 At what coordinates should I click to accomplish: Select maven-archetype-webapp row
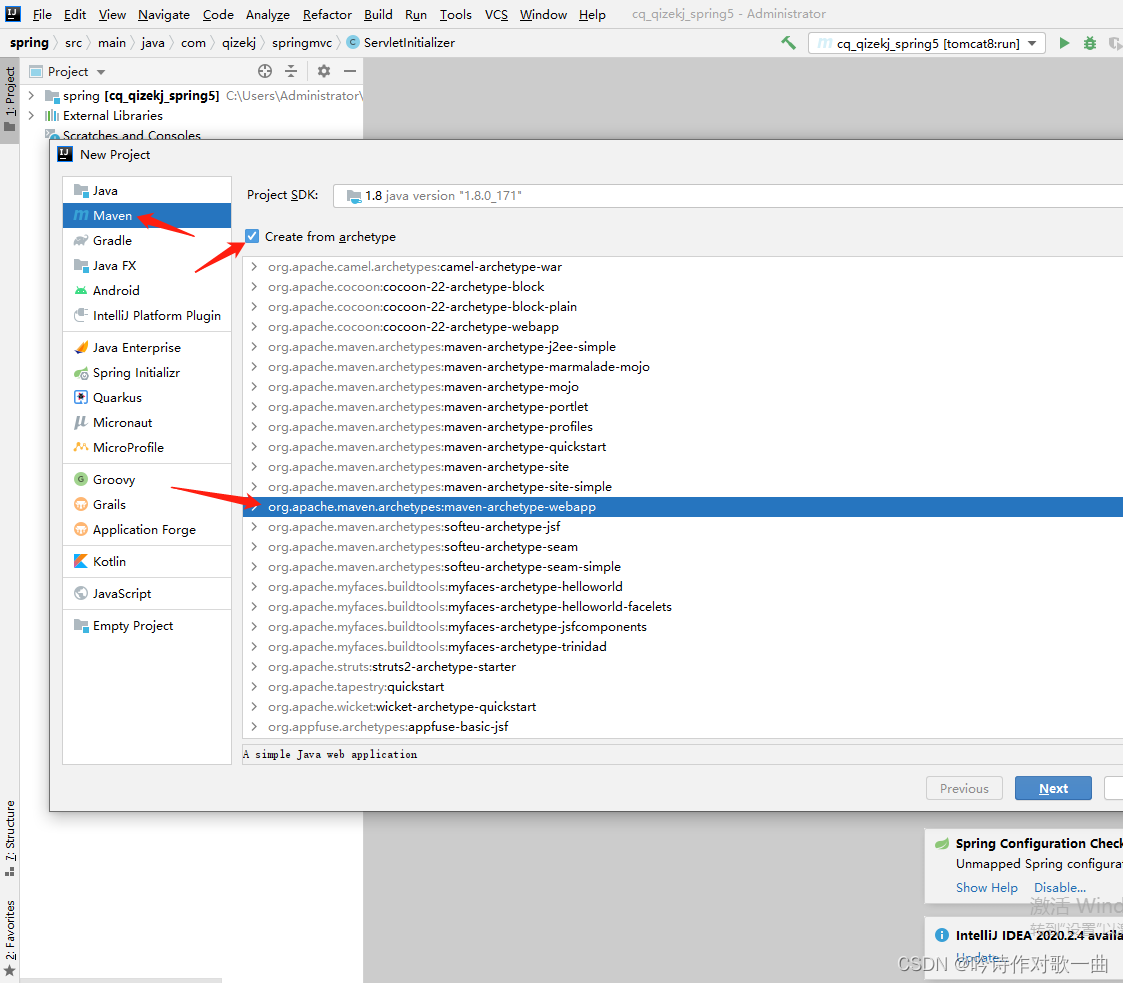point(683,507)
